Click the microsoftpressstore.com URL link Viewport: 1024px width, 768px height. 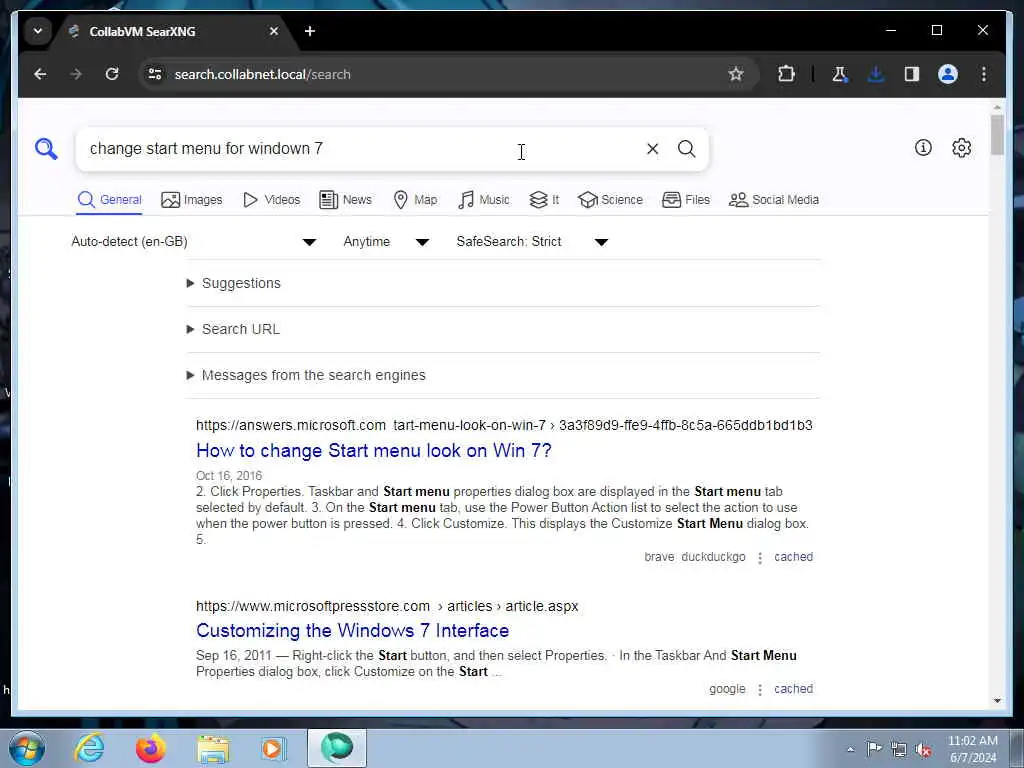[387, 606]
